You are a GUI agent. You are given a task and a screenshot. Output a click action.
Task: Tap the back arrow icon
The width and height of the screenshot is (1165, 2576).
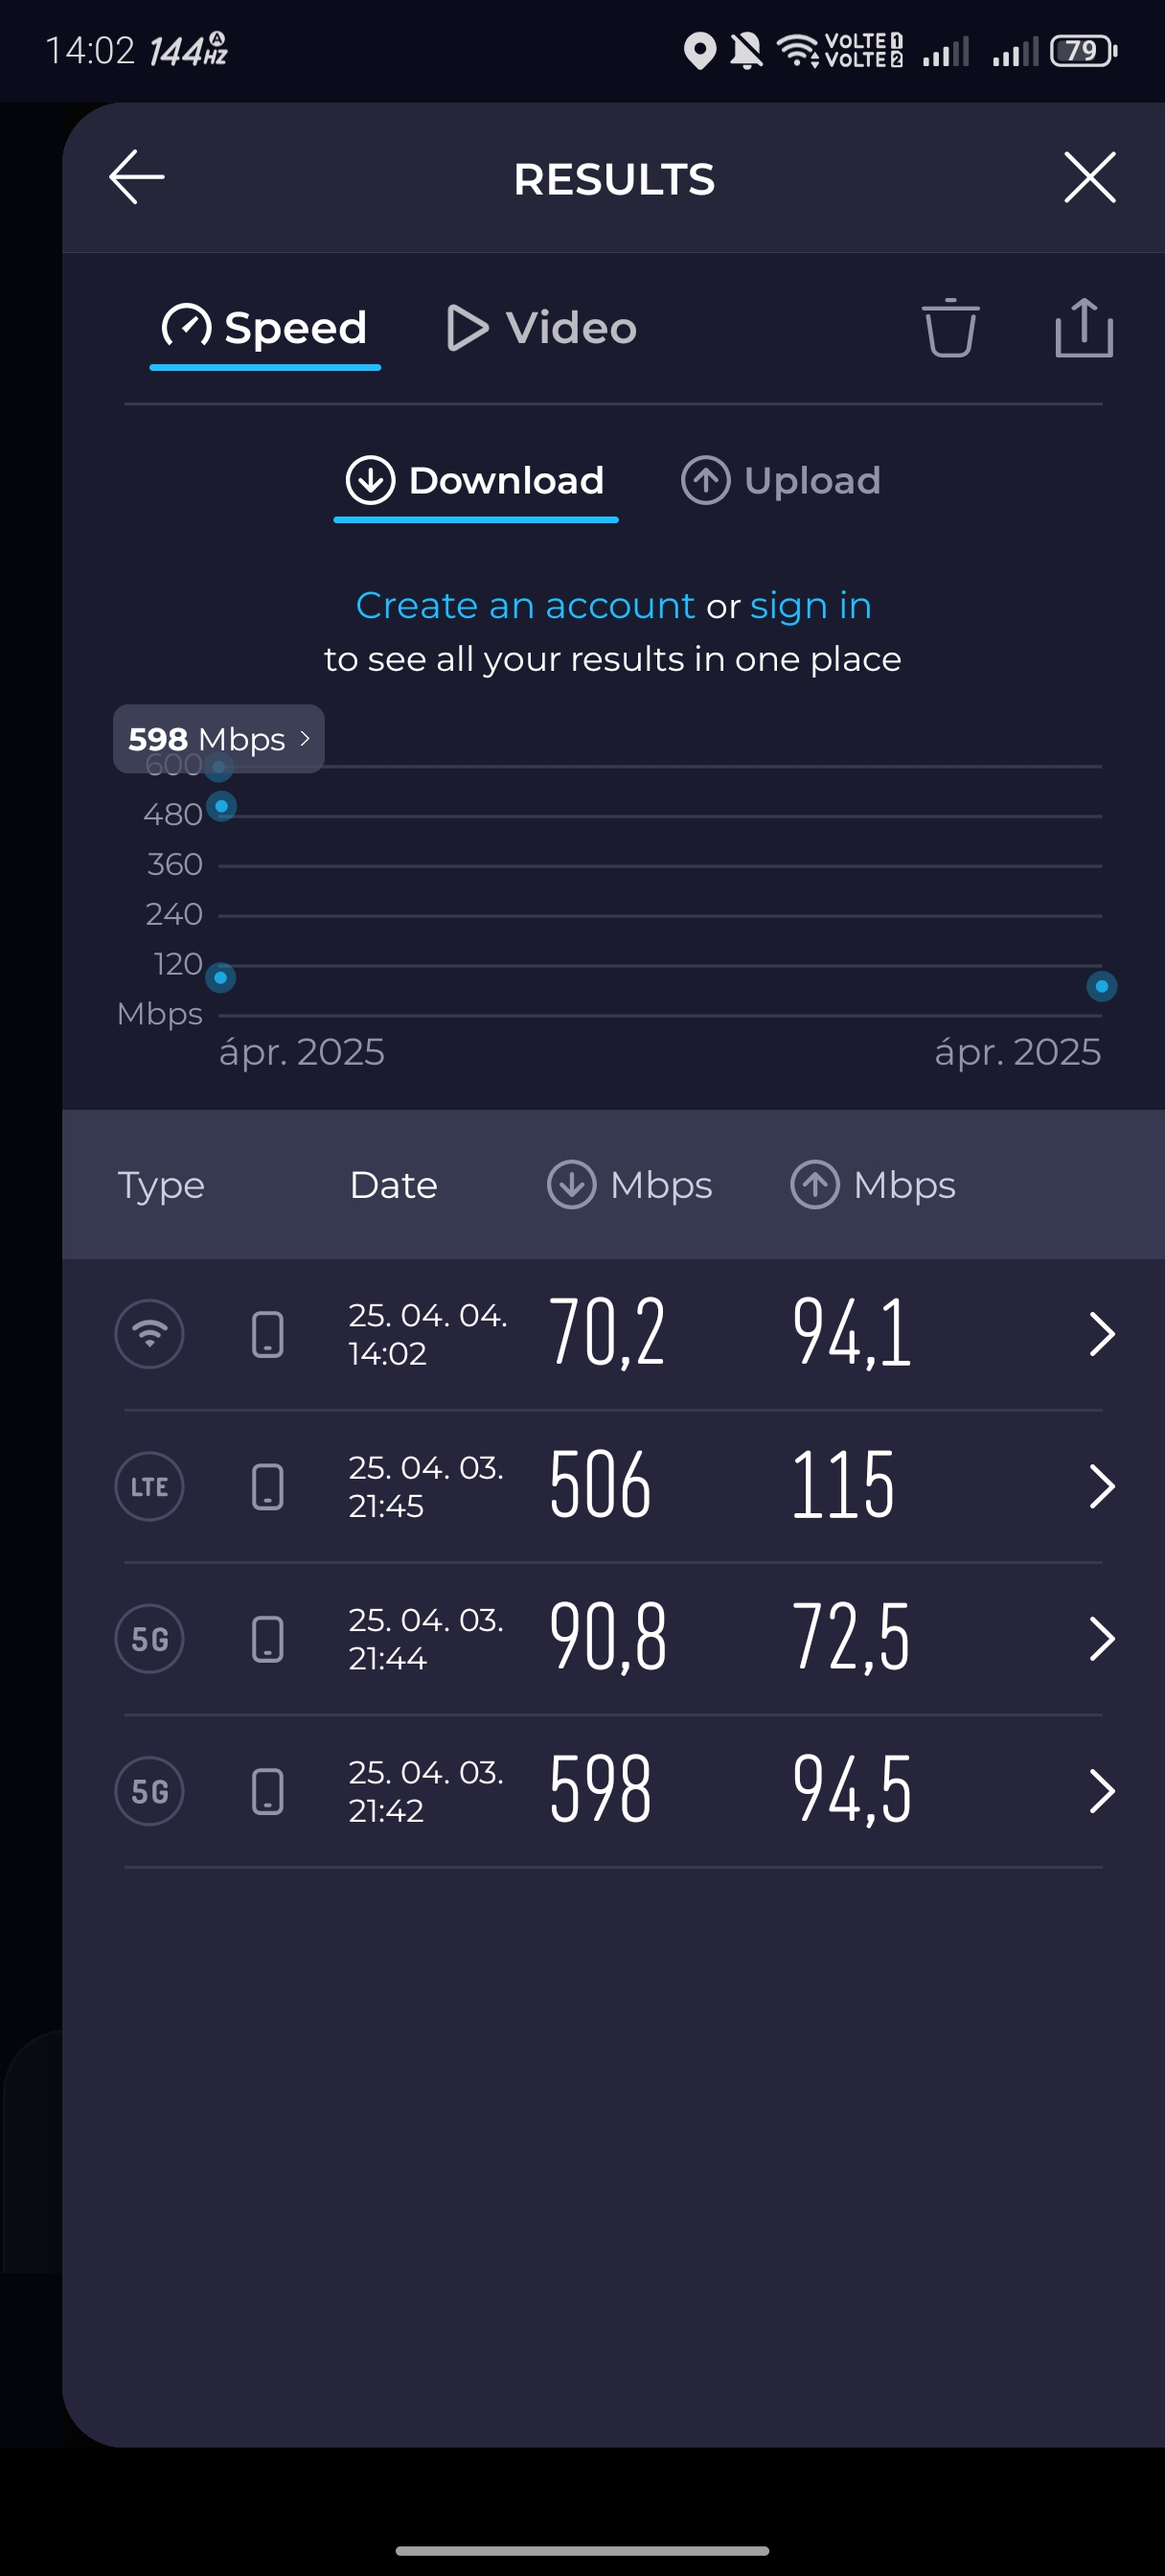pos(137,178)
